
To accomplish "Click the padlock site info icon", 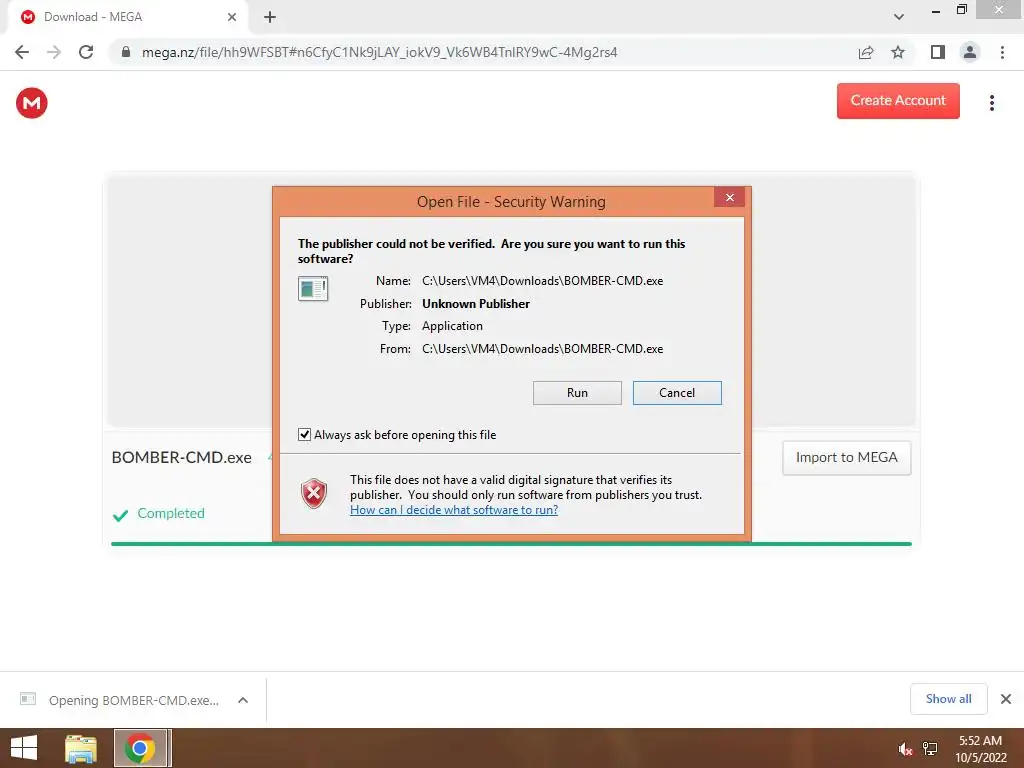I will [x=125, y=52].
